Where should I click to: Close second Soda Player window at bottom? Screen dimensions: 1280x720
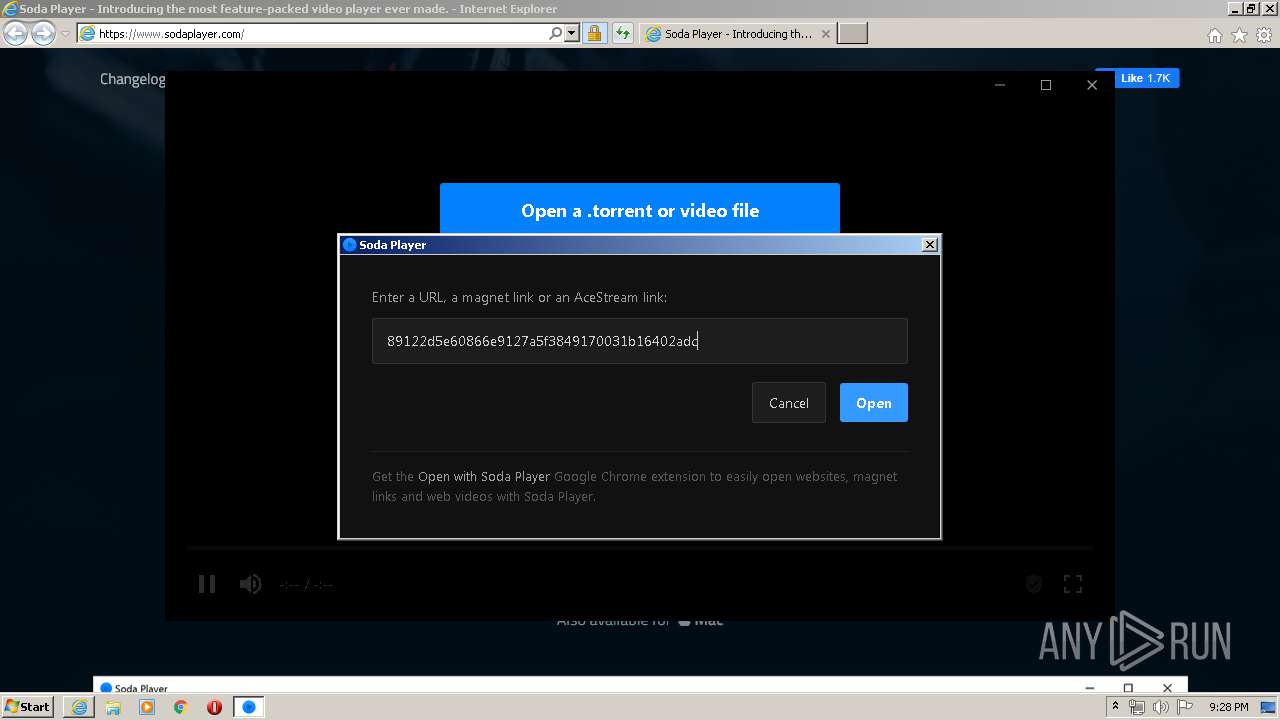pyautogui.click(x=1167, y=688)
